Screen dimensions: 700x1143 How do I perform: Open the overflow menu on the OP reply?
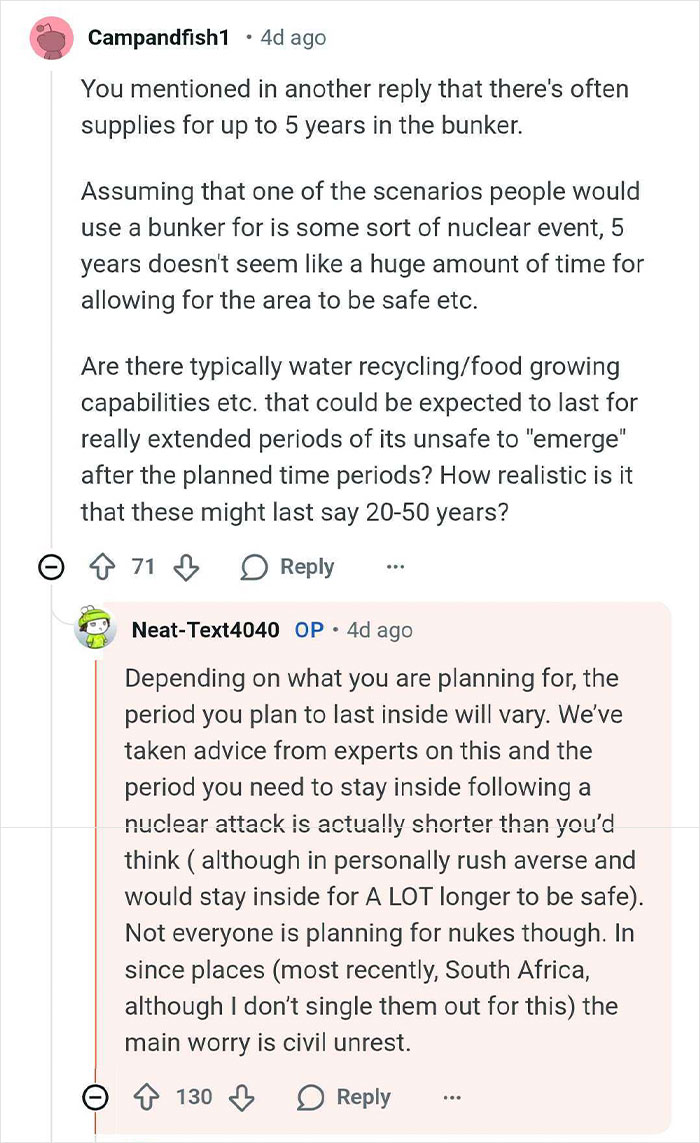(452, 1097)
